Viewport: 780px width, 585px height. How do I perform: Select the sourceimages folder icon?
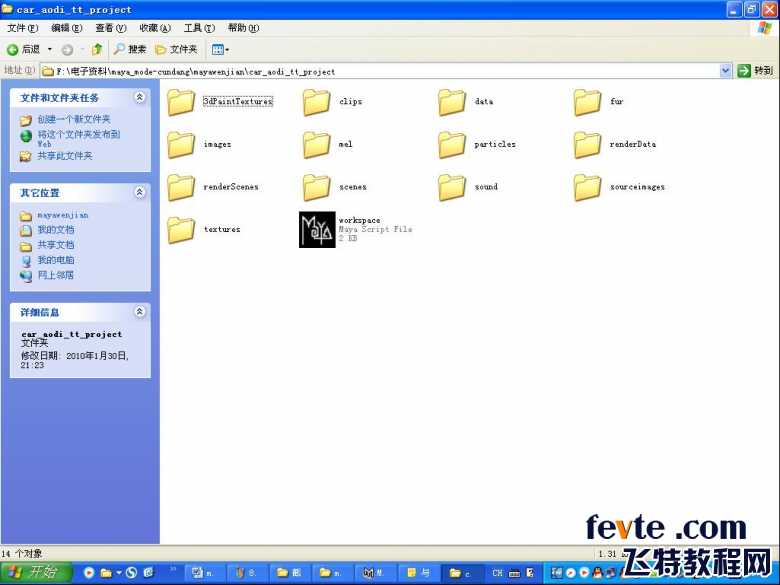[x=587, y=188]
